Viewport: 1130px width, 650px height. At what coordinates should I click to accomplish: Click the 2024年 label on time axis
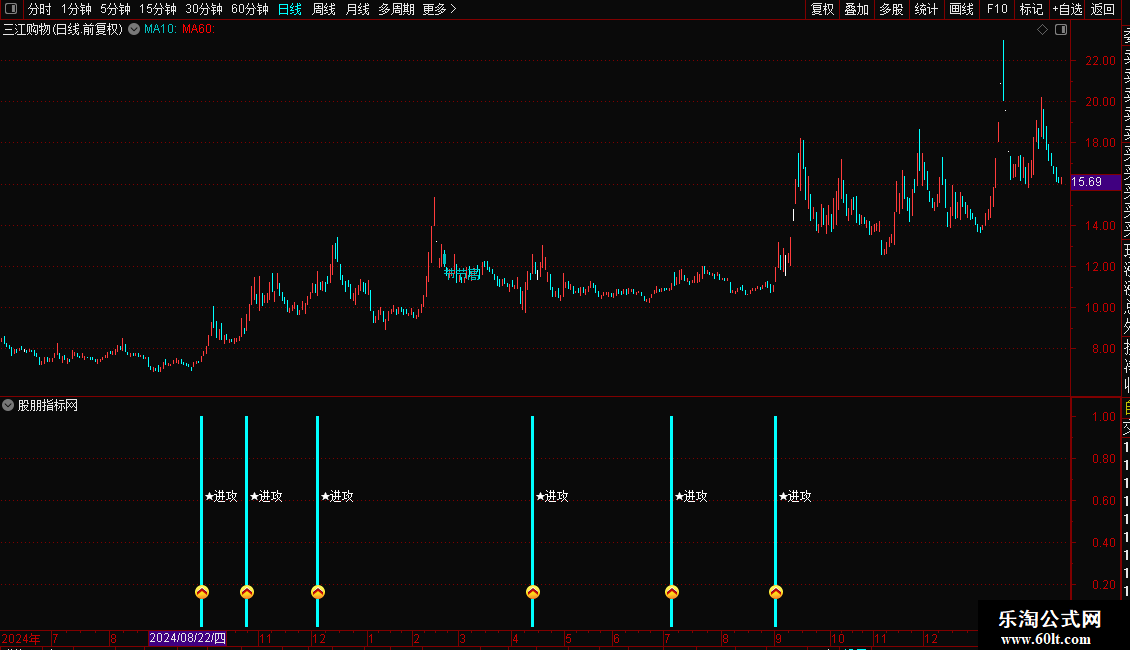(x=21, y=638)
